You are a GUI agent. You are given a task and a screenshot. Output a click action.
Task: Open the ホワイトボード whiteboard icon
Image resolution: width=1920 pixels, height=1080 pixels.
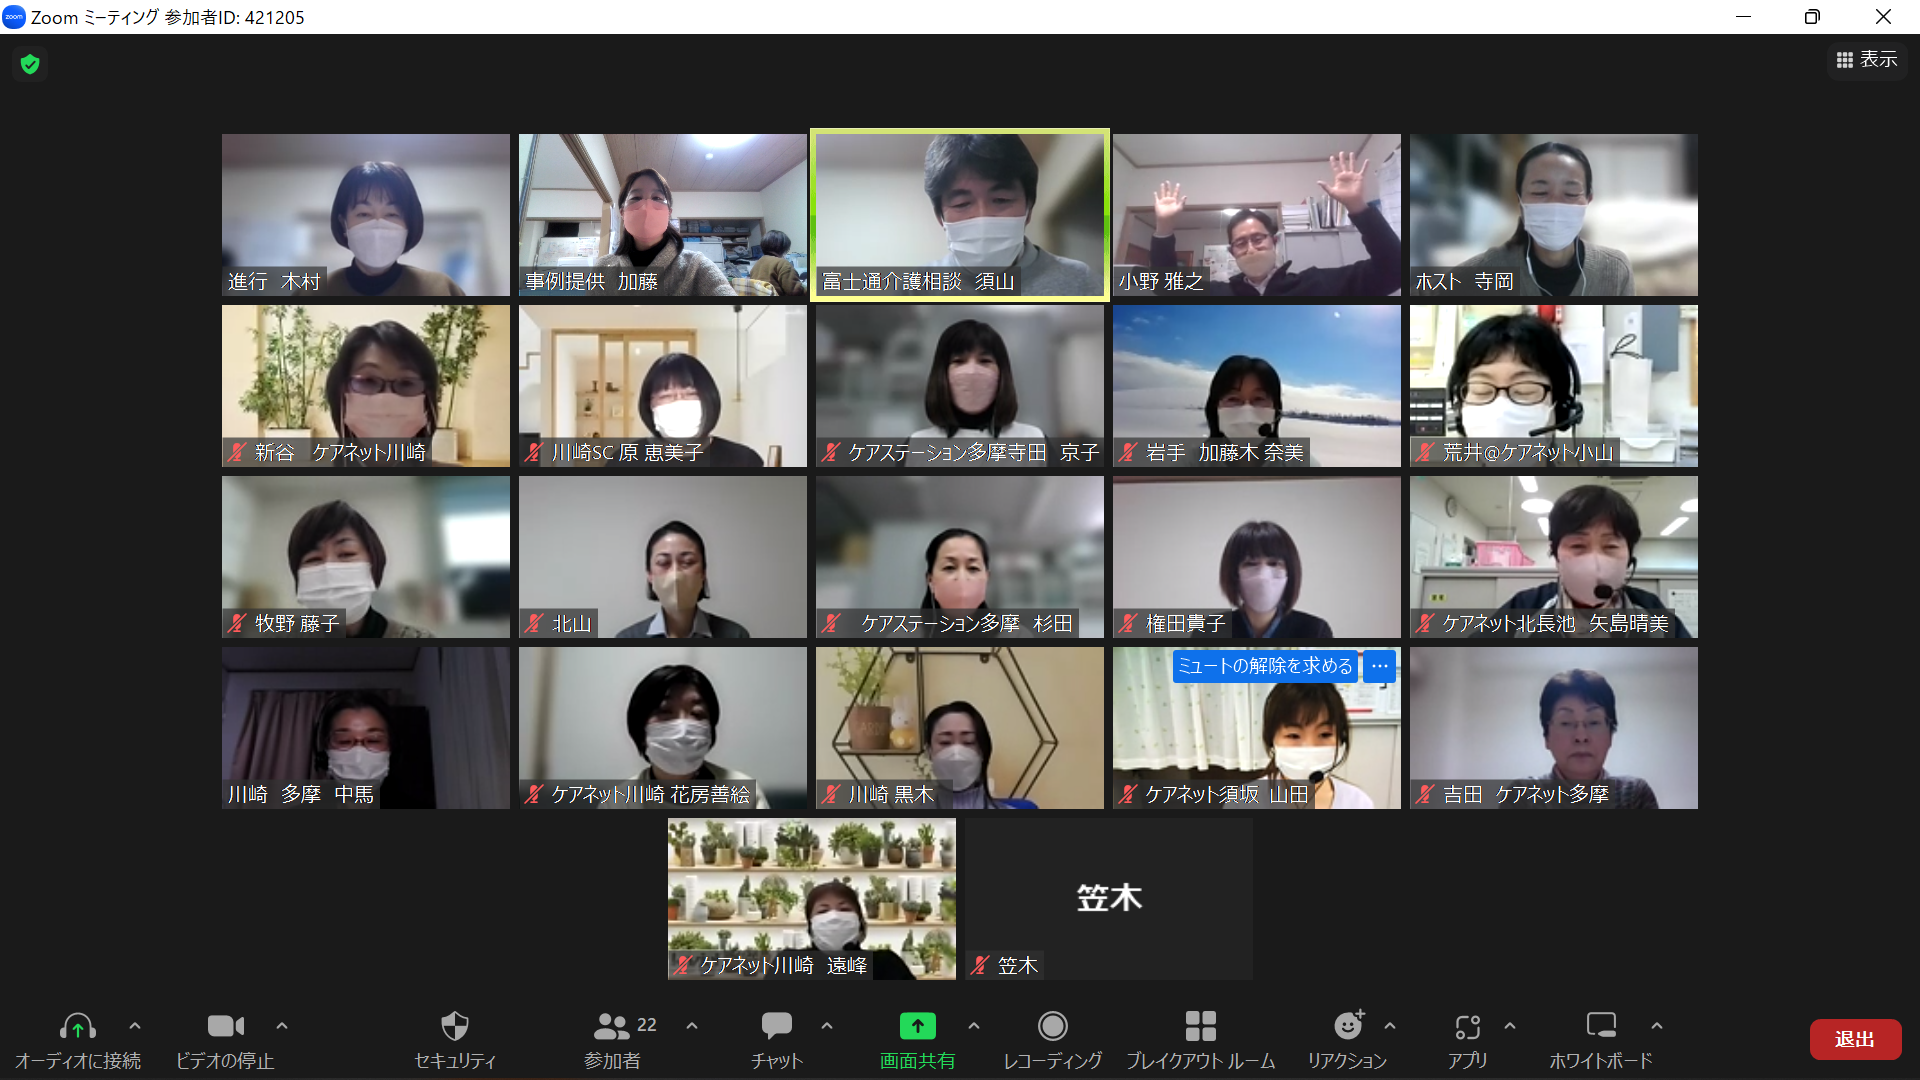click(1601, 1026)
